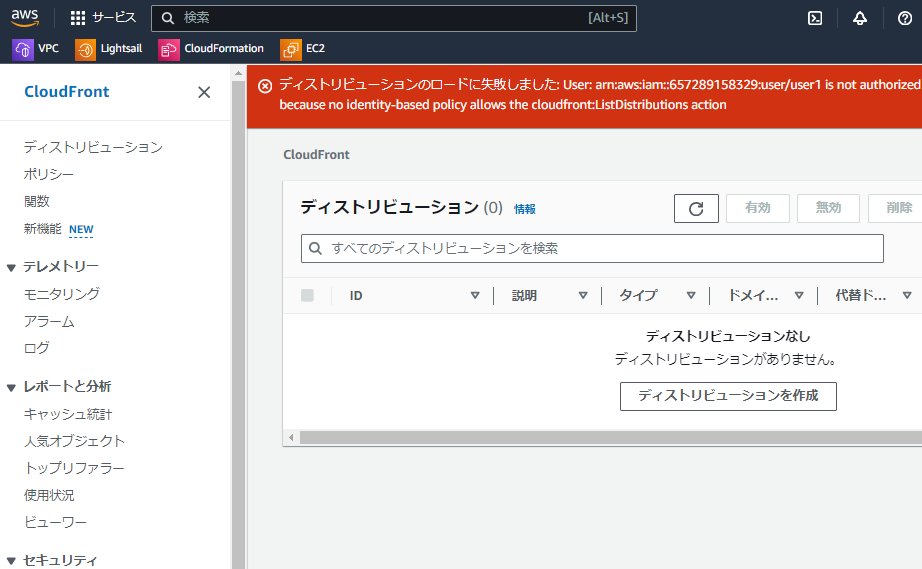Open the EC2 shortcut icon
The image size is (922, 569).
(x=290, y=49)
